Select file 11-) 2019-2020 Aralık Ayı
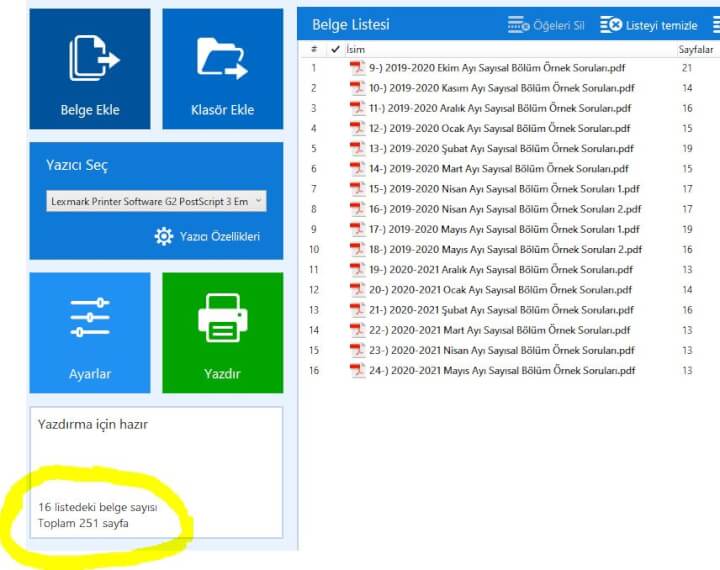The width and height of the screenshot is (720, 570). pos(500,108)
